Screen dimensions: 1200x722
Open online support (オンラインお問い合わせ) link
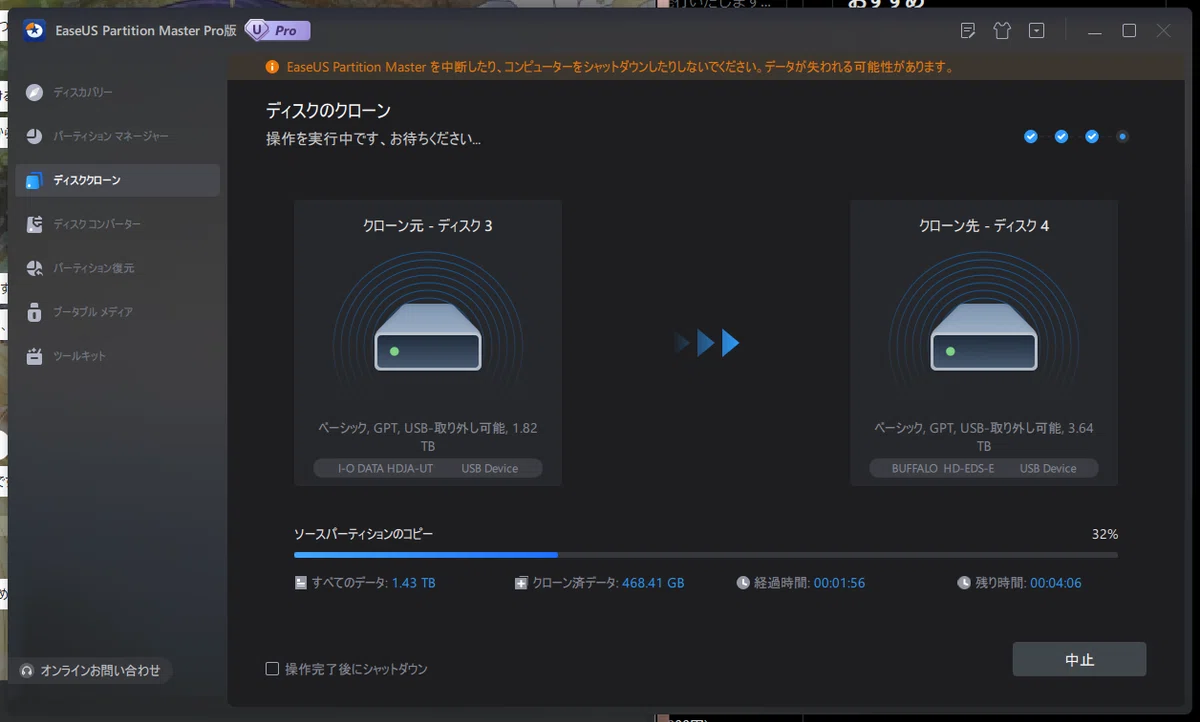coord(91,671)
